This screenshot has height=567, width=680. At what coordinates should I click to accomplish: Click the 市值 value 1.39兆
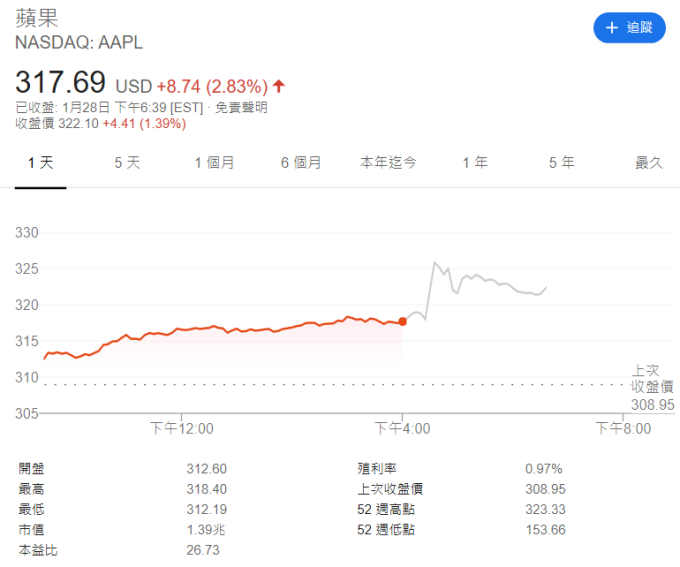click(x=206, y=530)
